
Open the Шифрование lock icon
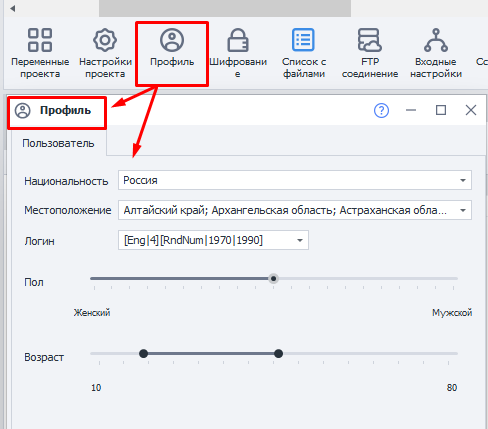click(x=238, y=40)
